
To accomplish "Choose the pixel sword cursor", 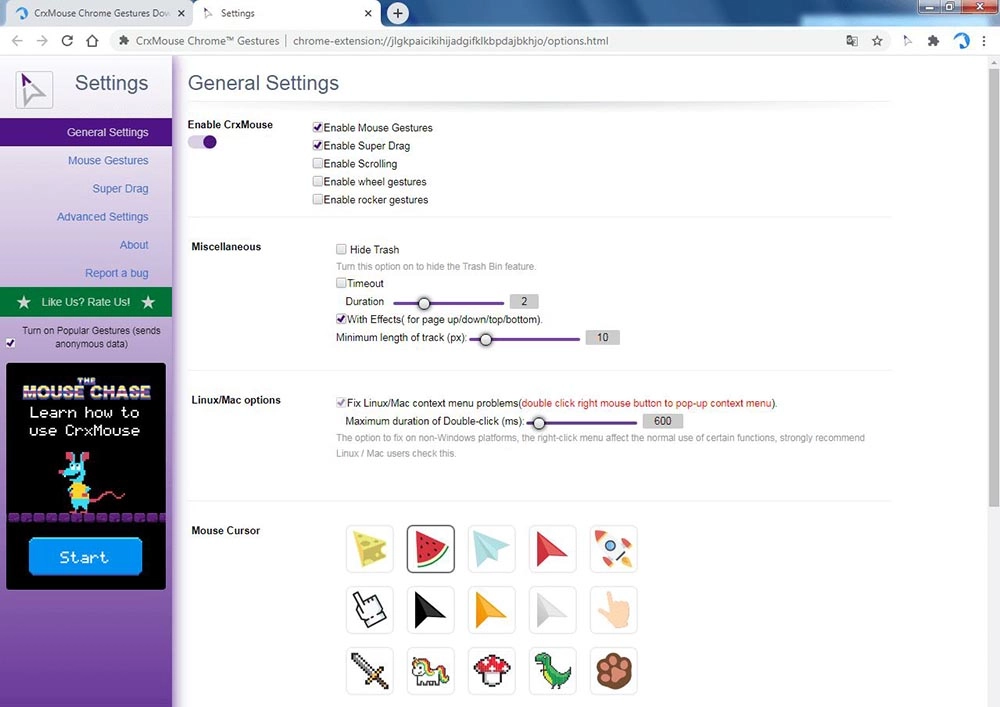I will [369, 671].
